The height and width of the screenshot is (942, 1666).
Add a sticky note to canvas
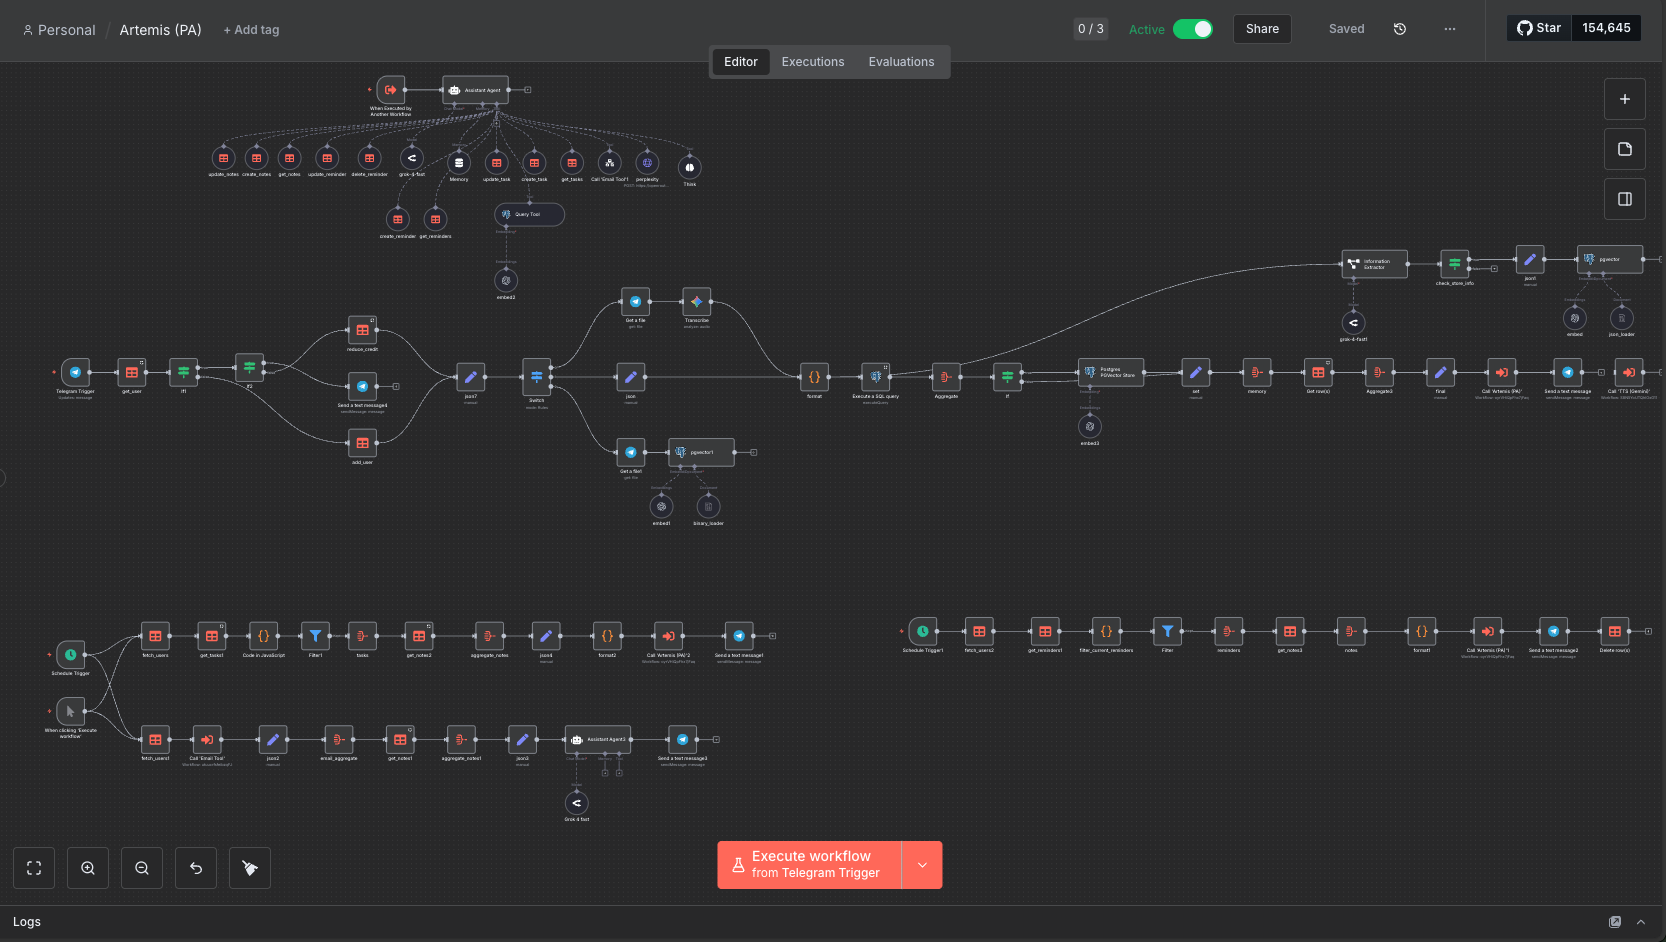[1624, 149]
